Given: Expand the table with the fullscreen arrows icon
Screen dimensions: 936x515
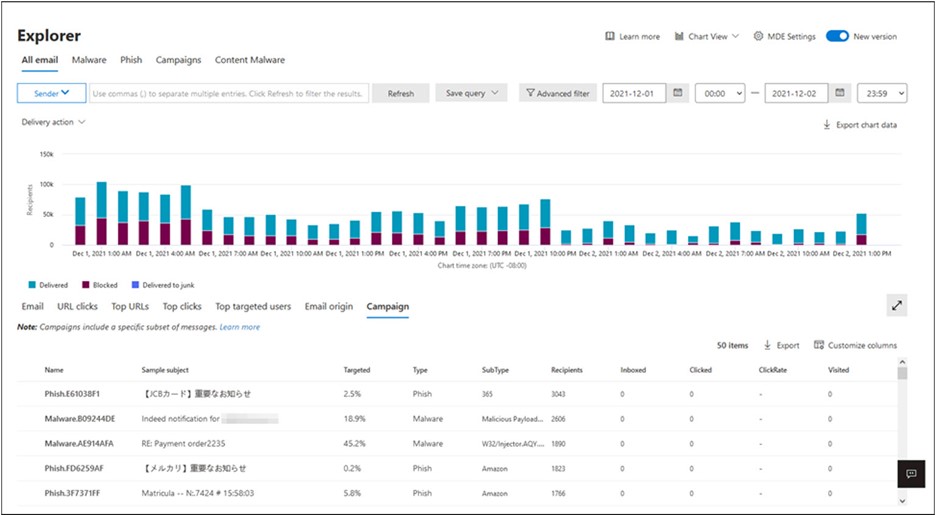Looking at the screenshot, I should tap(896, 306).
